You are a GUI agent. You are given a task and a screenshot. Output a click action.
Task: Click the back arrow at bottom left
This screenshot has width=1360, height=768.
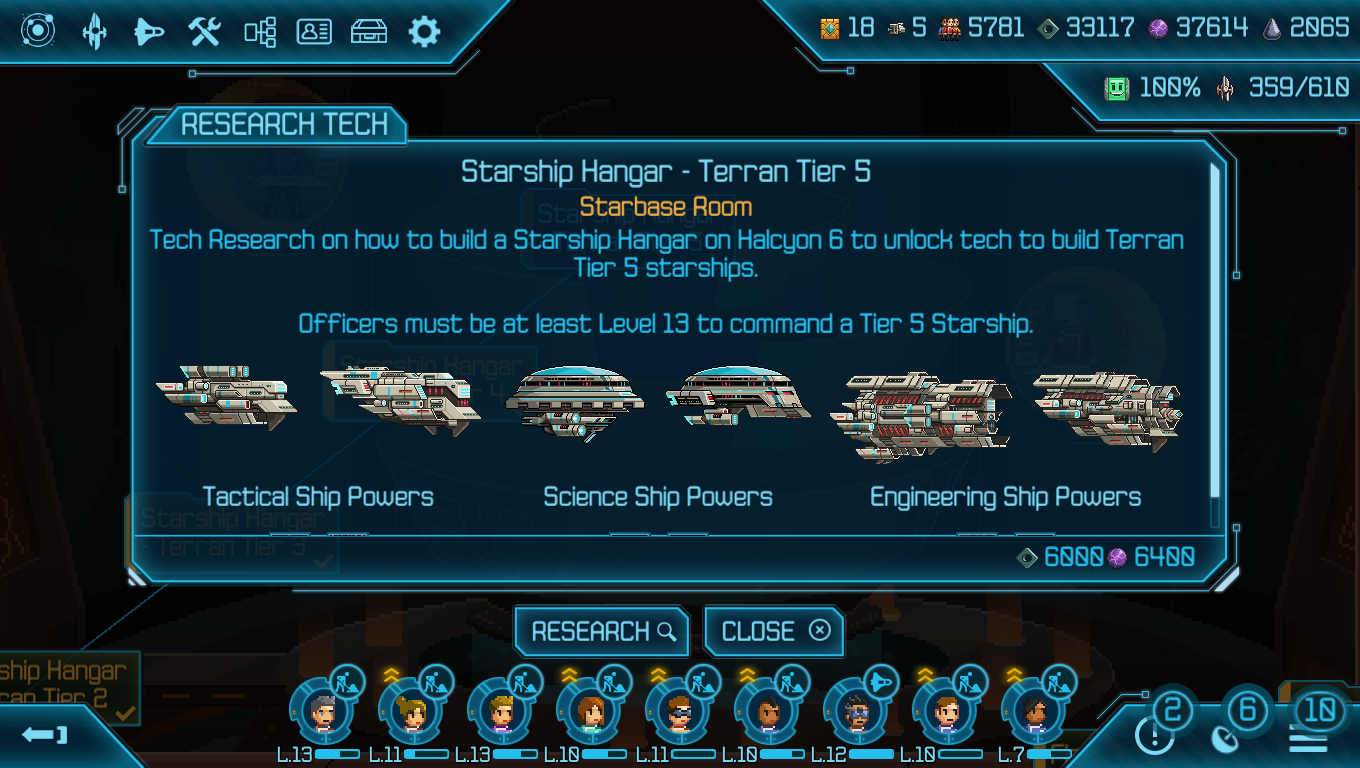click(x=44, y=736)
